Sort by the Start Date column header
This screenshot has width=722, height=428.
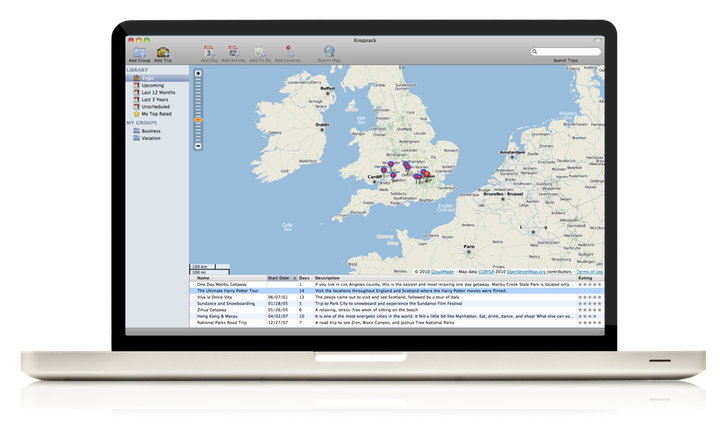[282, 278]
